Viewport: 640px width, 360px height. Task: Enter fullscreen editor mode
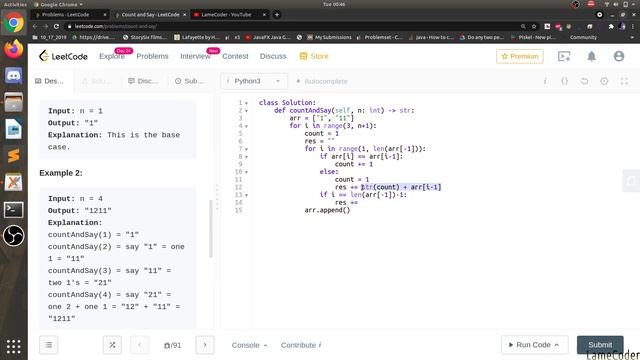[x=624, y=81]
